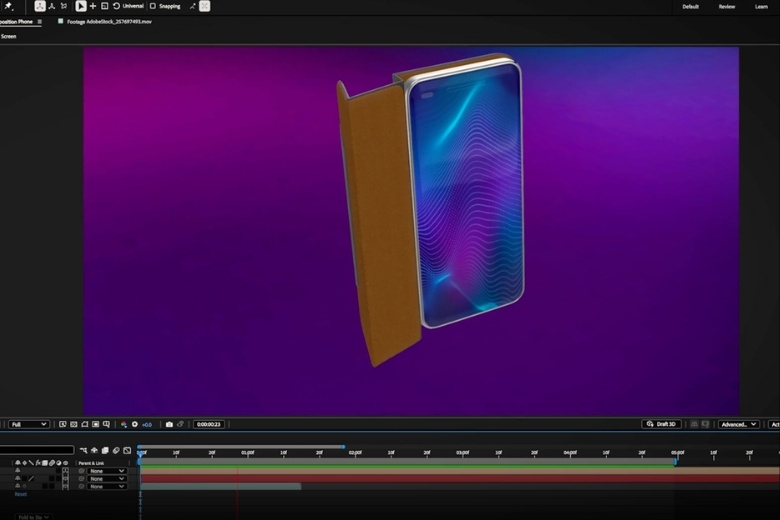Click the Screen breadcrumb label
Viewport: 780px width, 520px height.
(x=8, y=36)
